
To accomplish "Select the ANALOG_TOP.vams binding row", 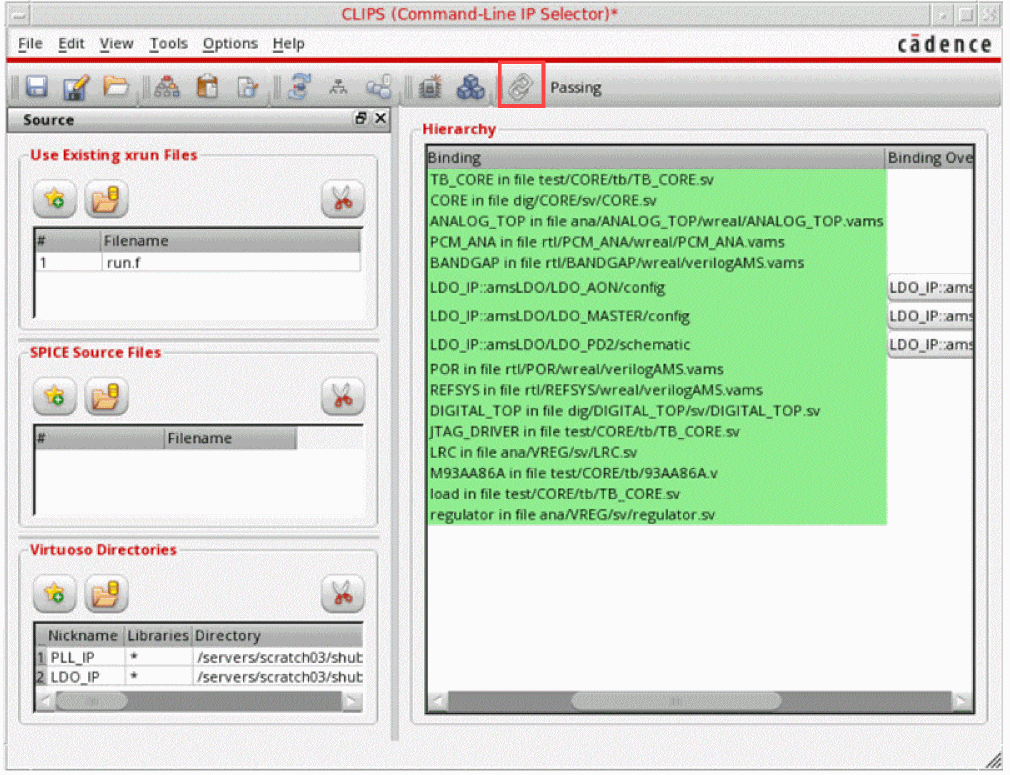I will (x=657, y=222).
